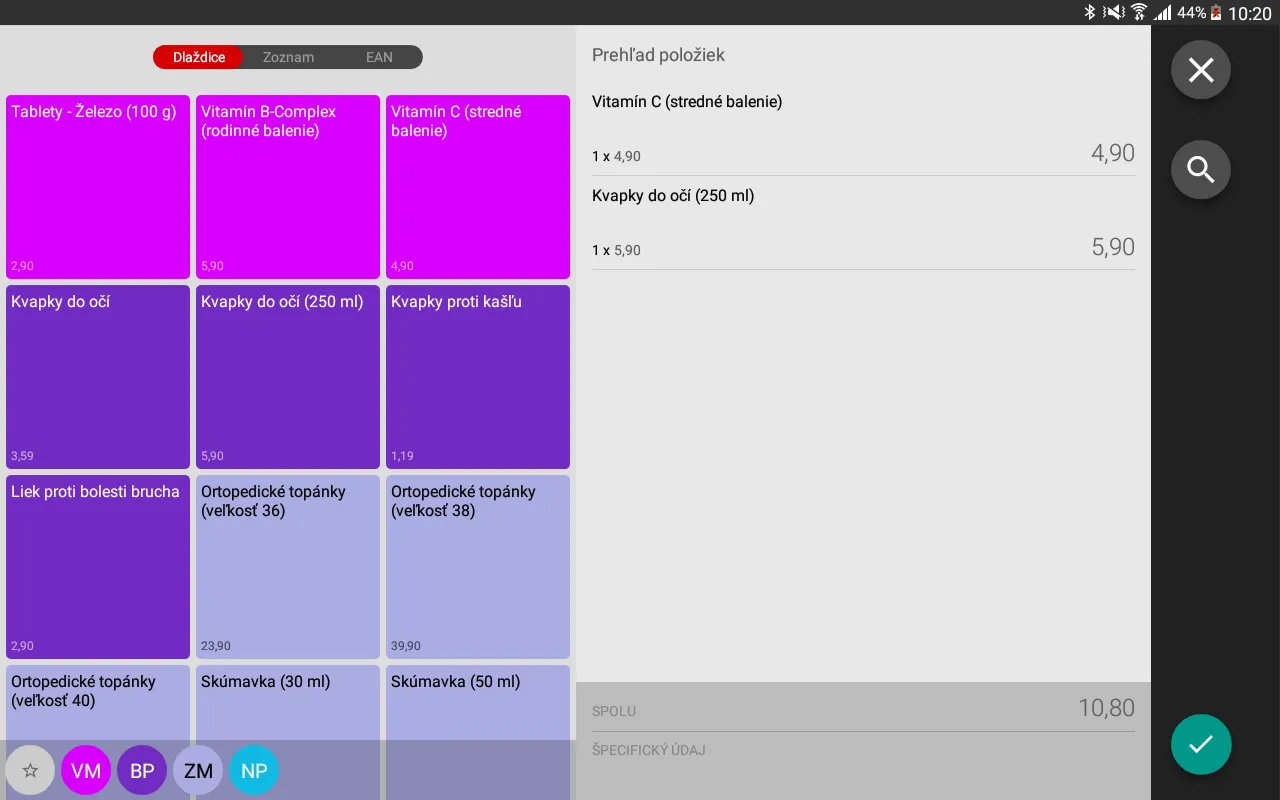Filter by NP category circle

coord(254,771)
